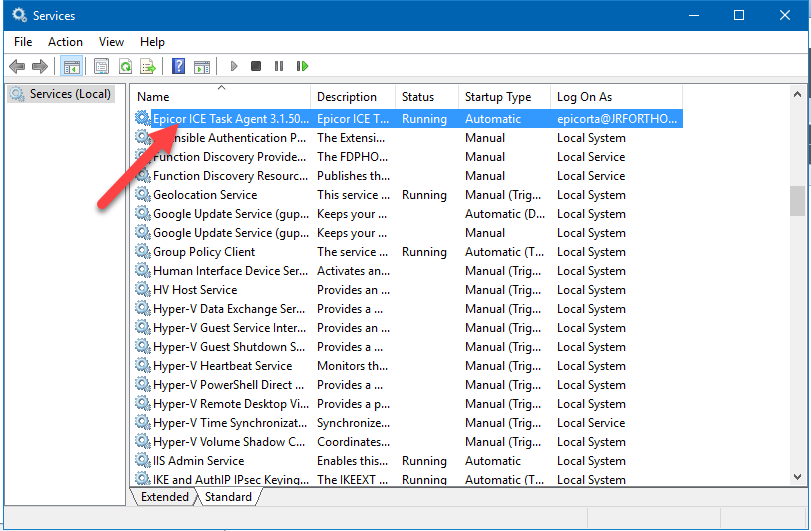
Task: Select the Hyper-V Time Synchronization service
Action: click(x=408, y=422)
